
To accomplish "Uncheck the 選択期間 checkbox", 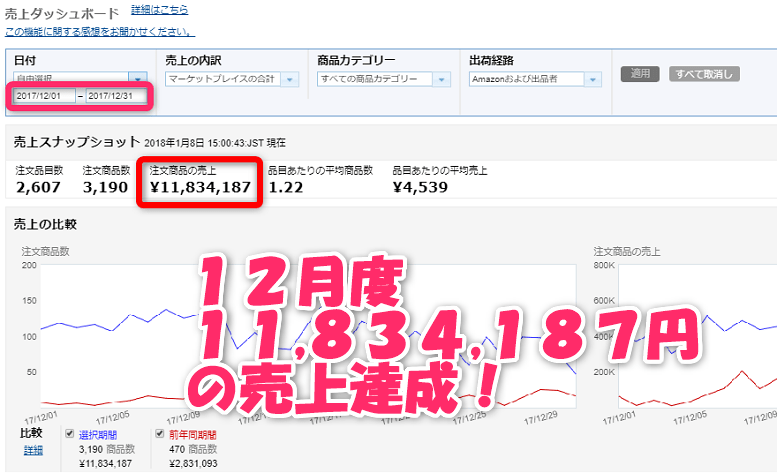I will tap(69, 435).
